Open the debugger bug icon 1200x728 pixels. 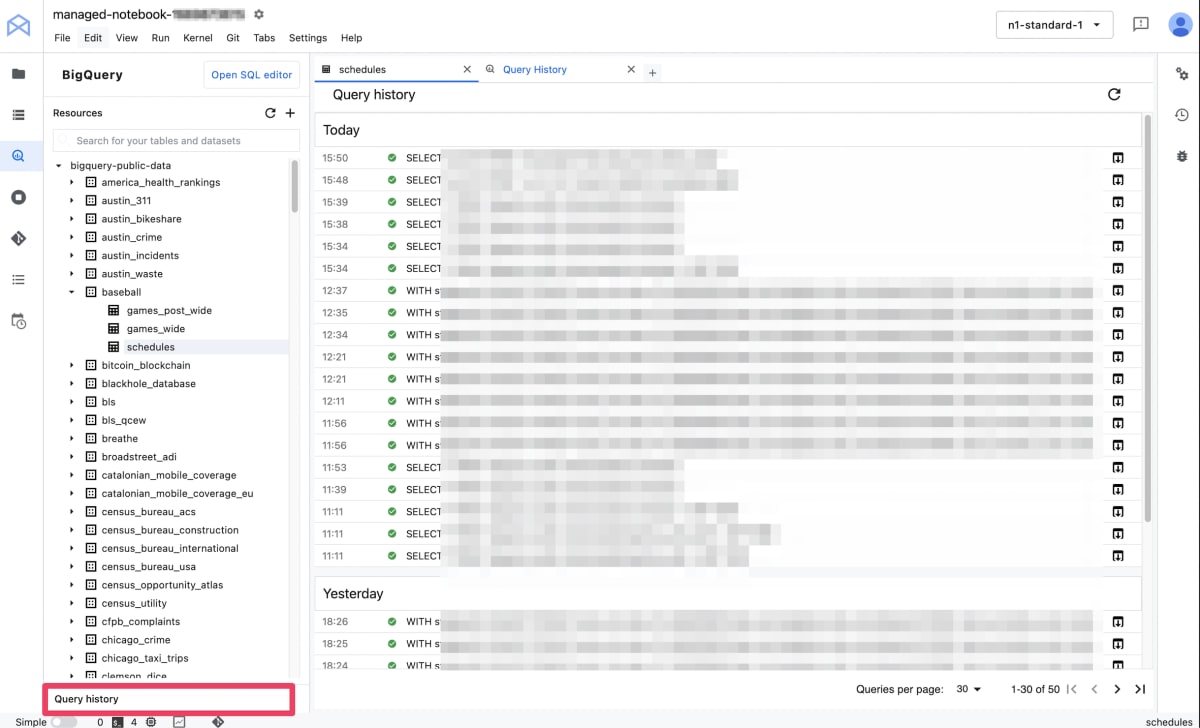pos(1182,157)
